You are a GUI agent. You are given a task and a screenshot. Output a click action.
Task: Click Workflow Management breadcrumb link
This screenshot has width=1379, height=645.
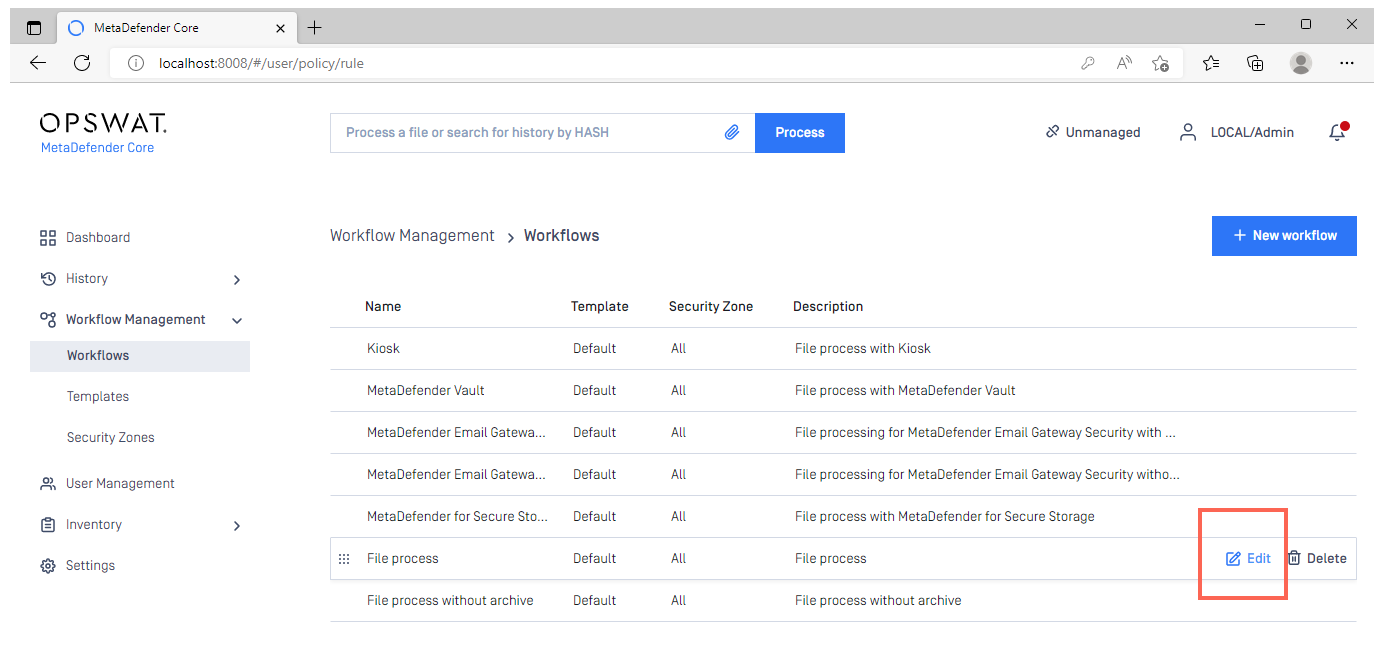(412, 236)
